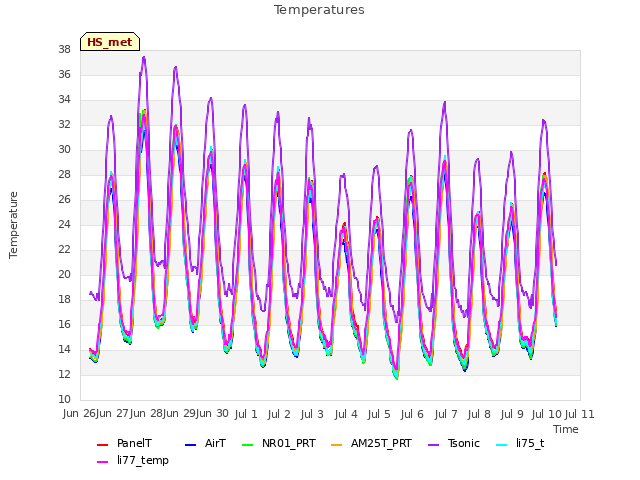Click the 30 y-axis tick label
Viewport: 640px width, 480px height.
[64, 150]
